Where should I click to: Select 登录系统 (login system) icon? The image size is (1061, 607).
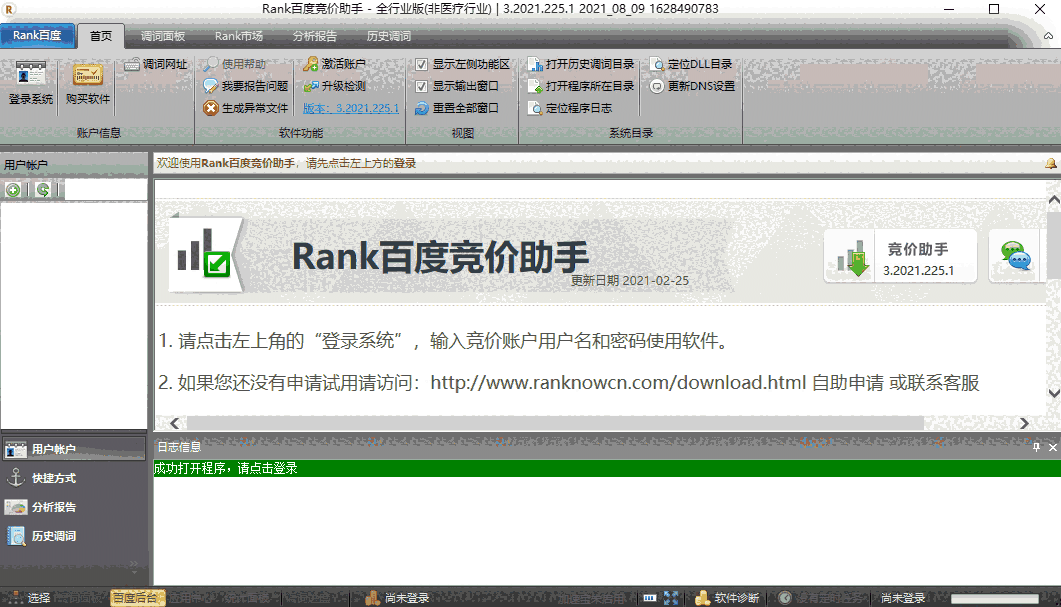click(28, 84)
